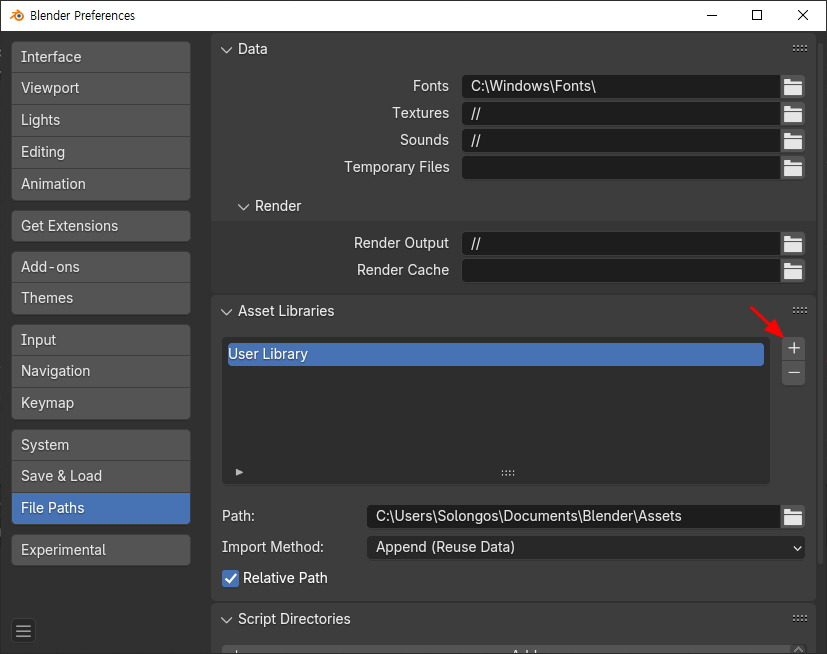Click the Textures path field
This screenshot has width=827, height=654.
[621, 113]
